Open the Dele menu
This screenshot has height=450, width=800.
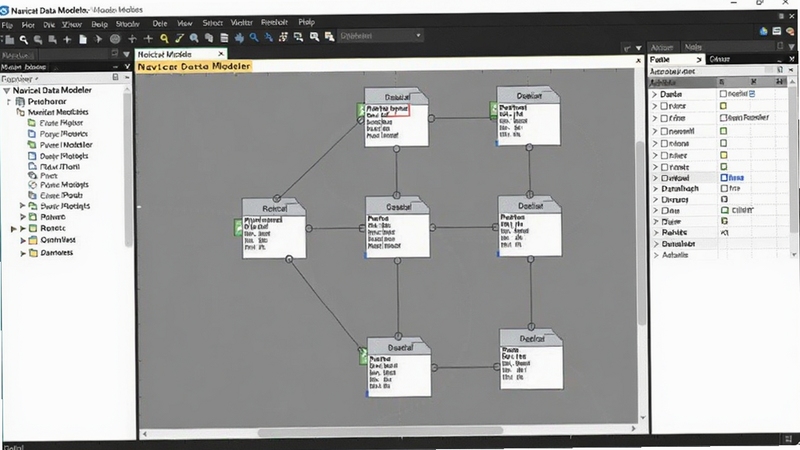[160, 23]
